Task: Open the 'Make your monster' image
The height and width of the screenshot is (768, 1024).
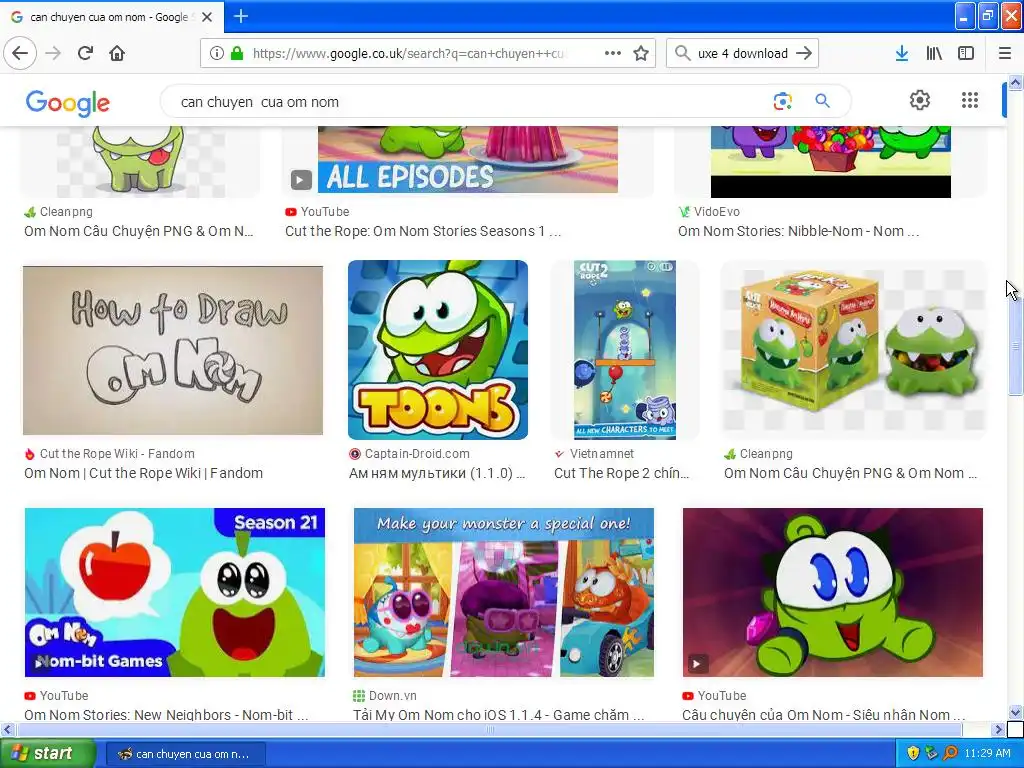Action: tap(504, 592)
